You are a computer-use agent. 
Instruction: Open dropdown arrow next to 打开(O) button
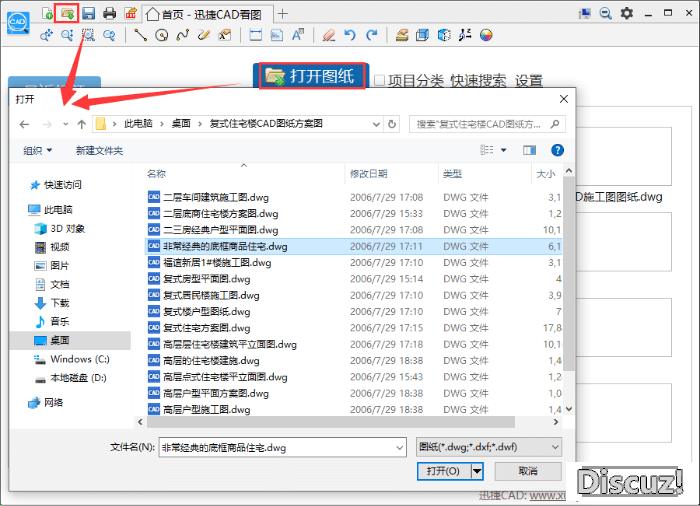(x=477, y=471)
